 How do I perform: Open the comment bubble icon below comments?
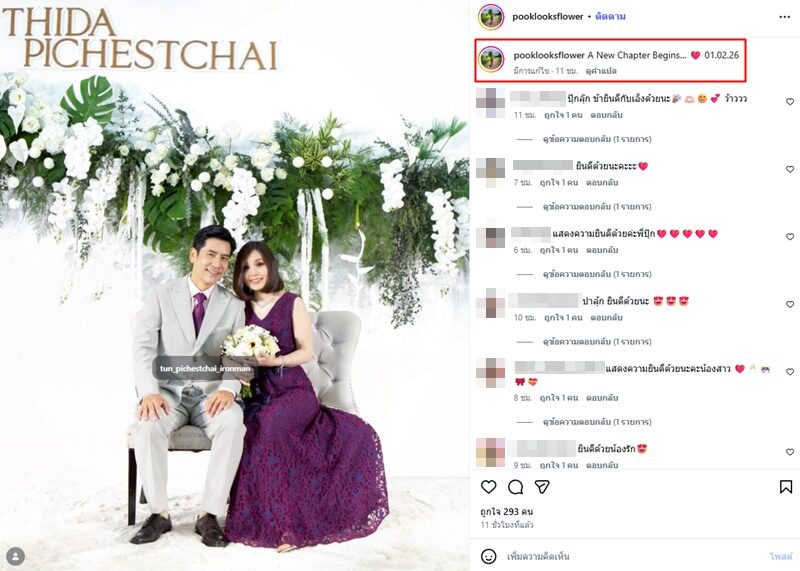coord(515,487)
